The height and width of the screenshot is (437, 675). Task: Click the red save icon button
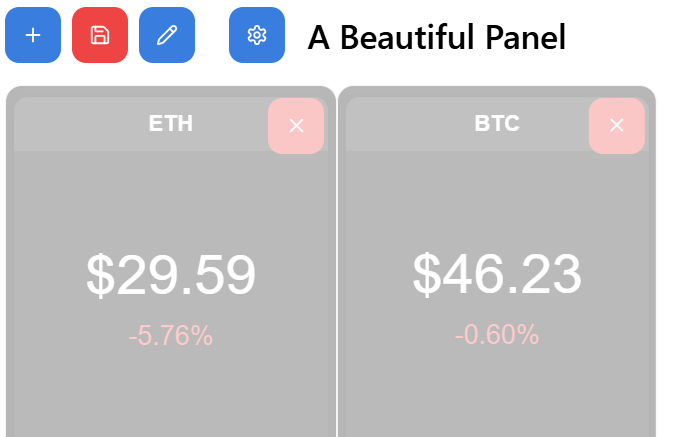click(x=100, y=35)
